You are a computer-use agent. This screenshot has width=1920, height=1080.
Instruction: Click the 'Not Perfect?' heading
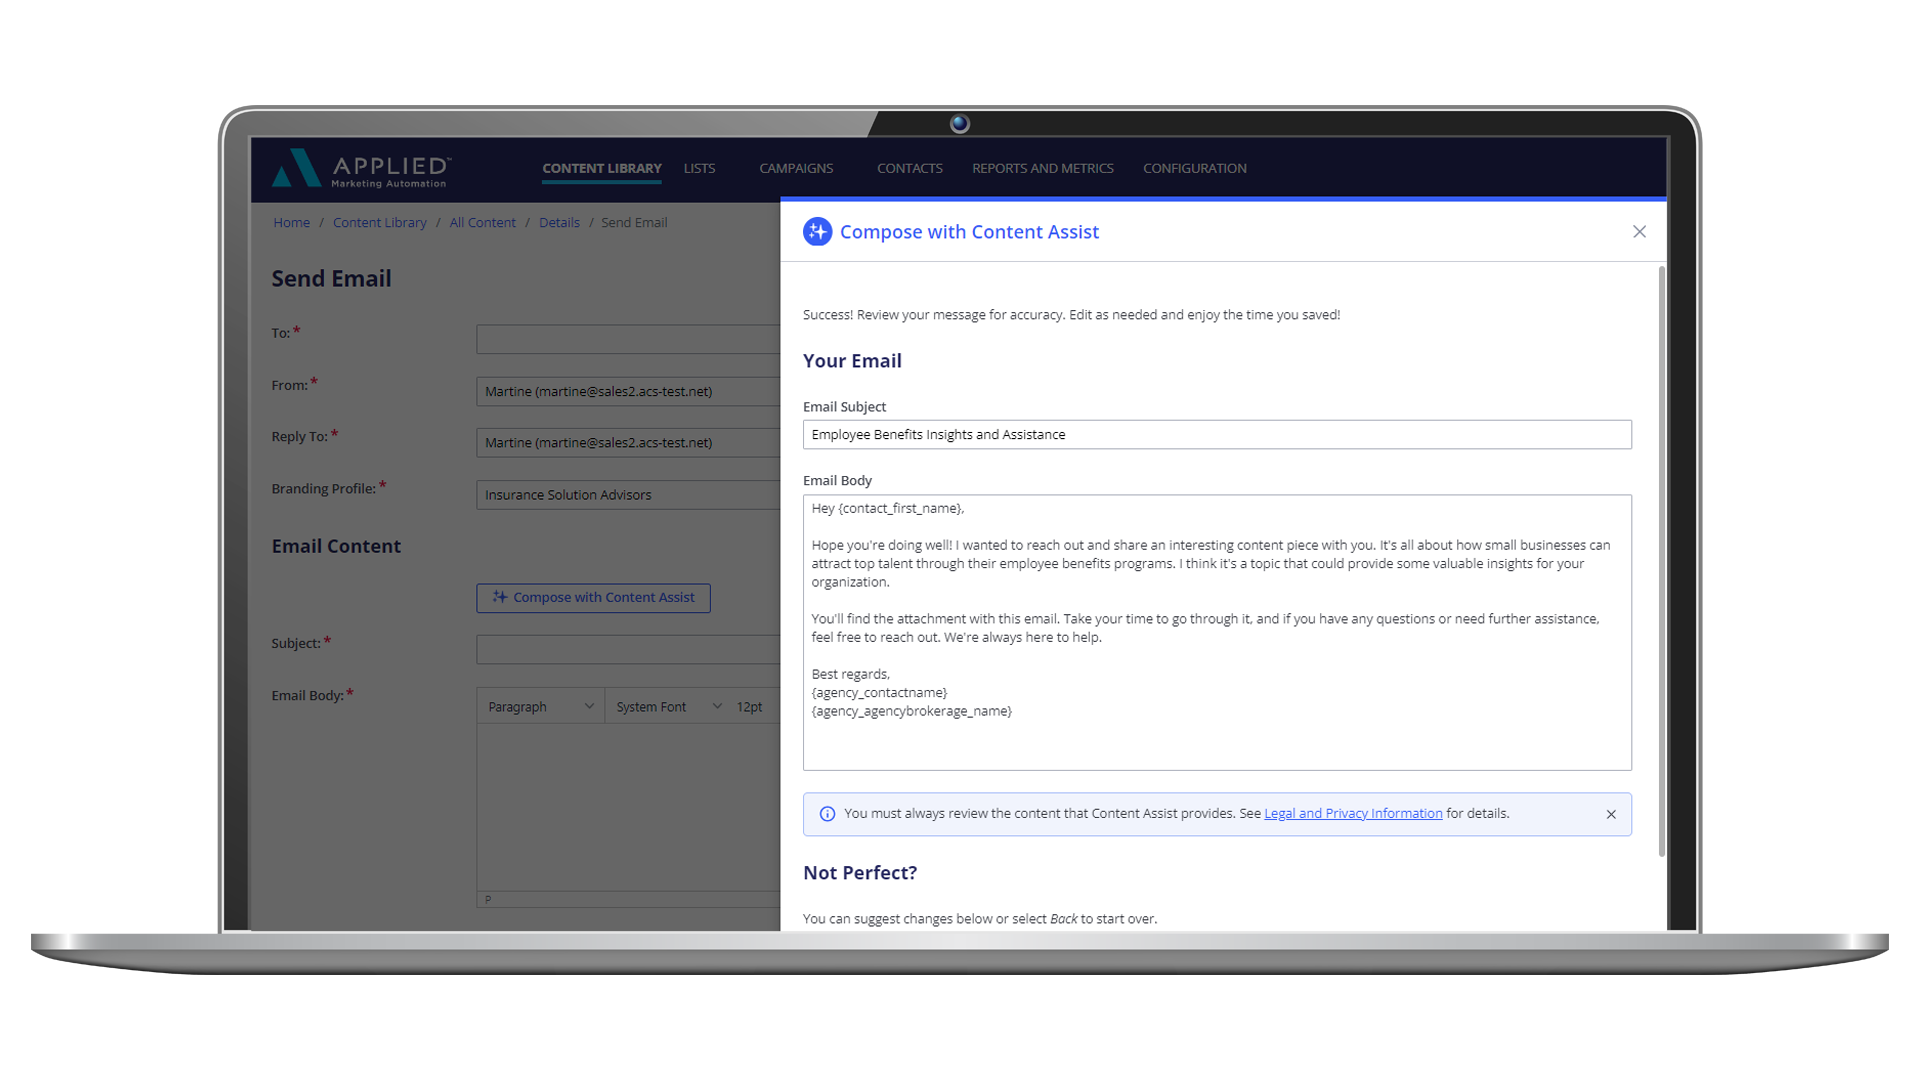click(860, 873)
